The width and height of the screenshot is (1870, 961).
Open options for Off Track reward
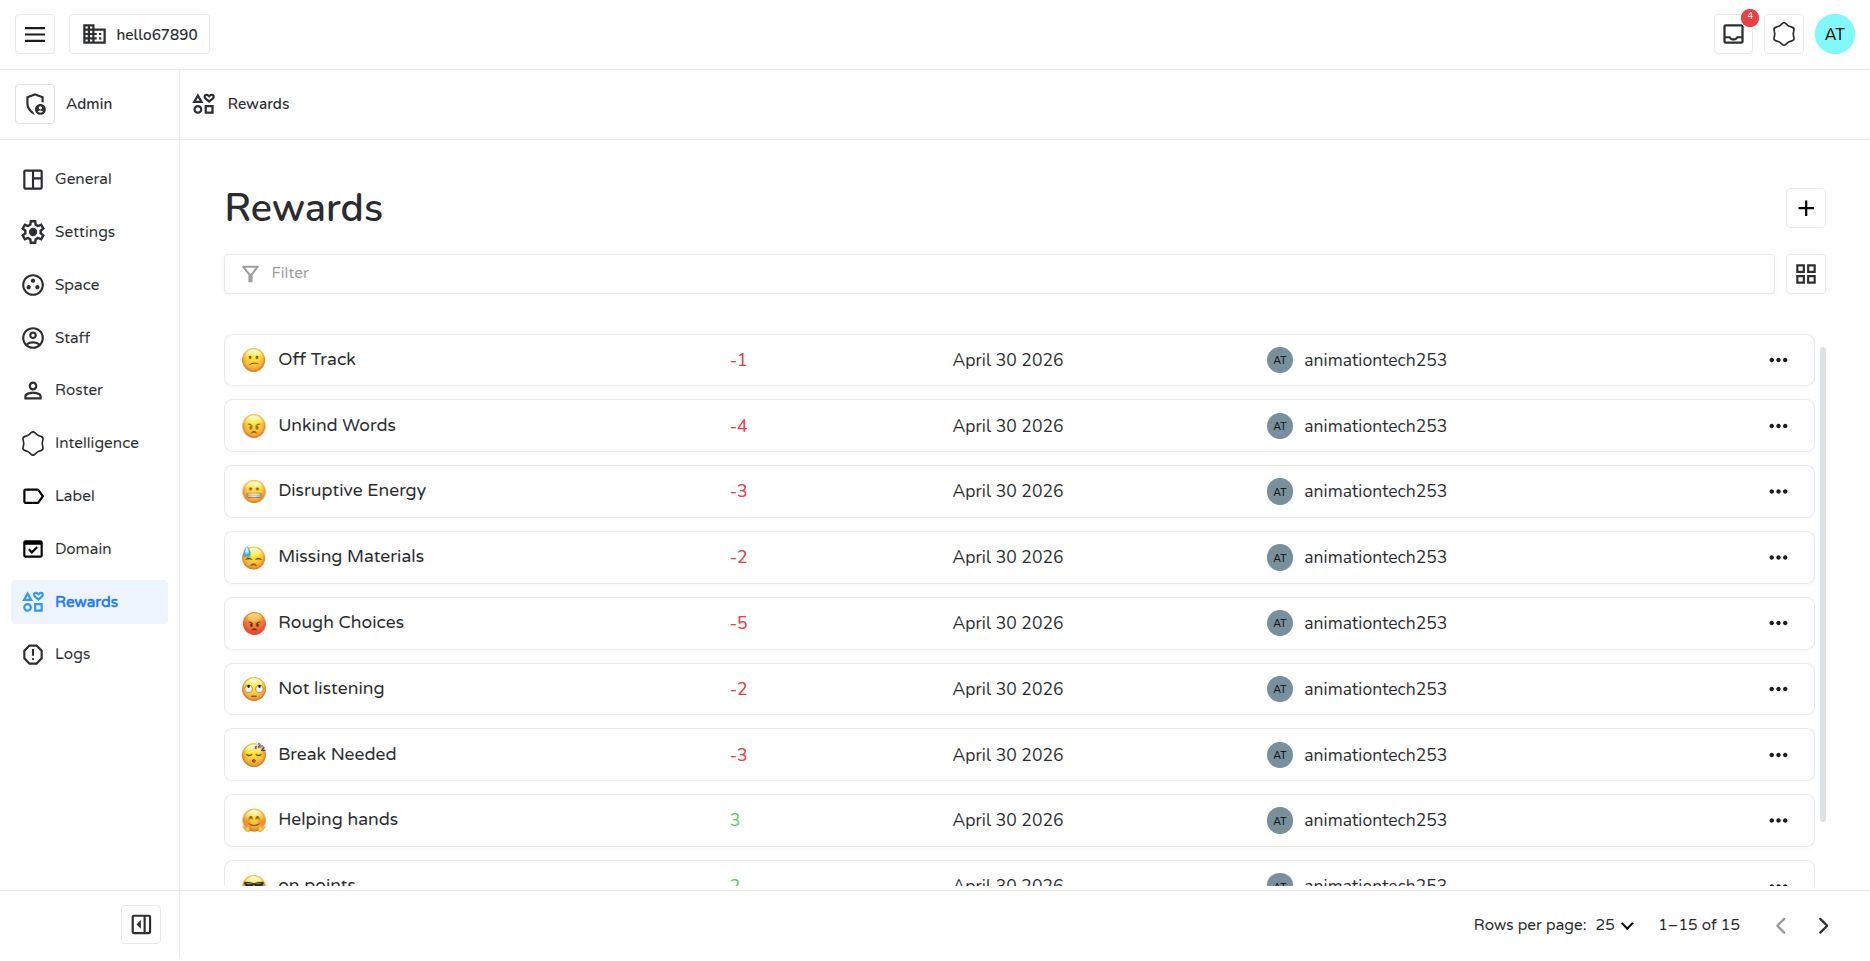click(1778, 360)
